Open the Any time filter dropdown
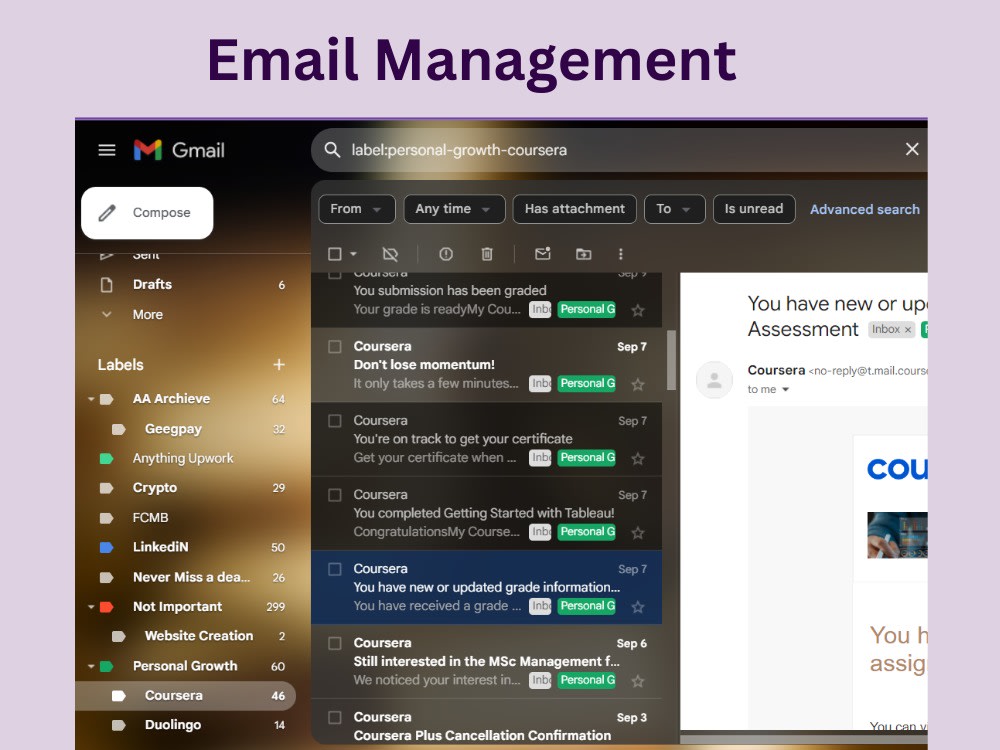Screen dimensions: 1000x750 [454, 209]
